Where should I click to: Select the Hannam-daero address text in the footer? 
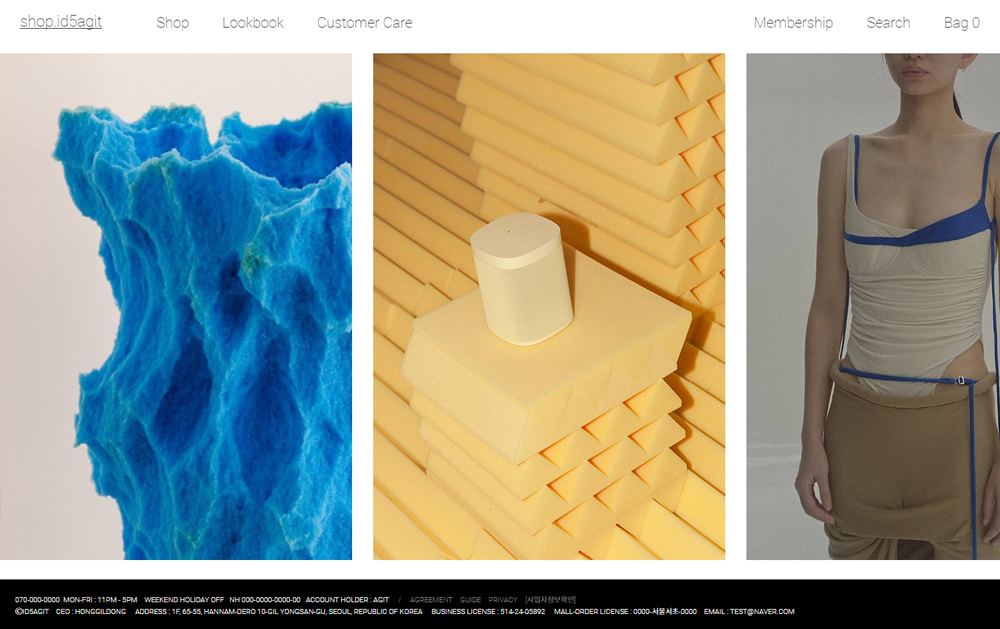point(297,611)
